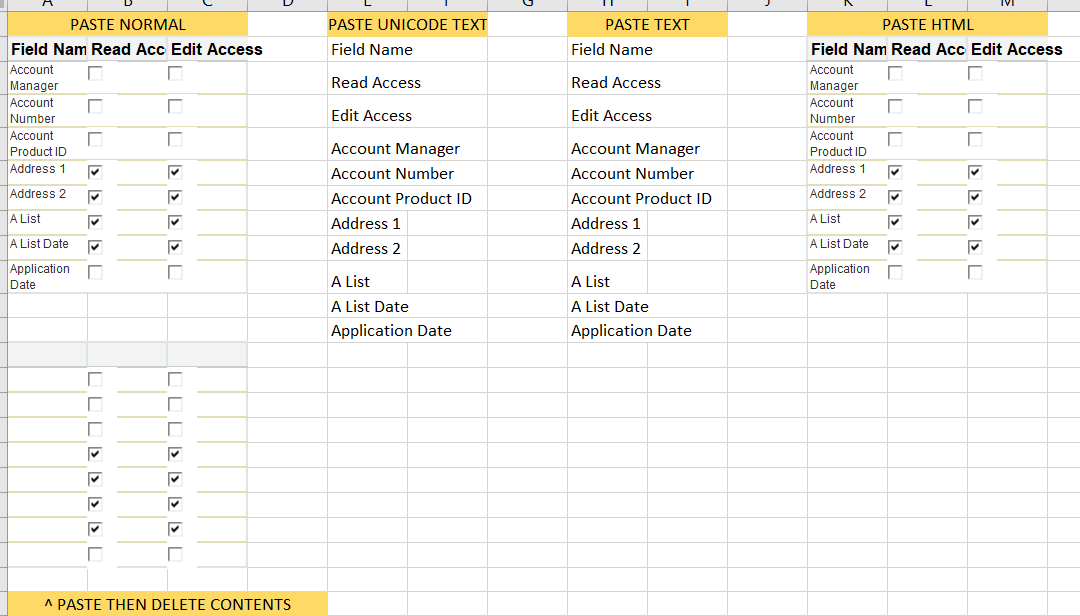The height and width of the screenshot is (616, 1080).
Task: Click the Edit Access header in Paste HTML table
Action: point(1016,50)
